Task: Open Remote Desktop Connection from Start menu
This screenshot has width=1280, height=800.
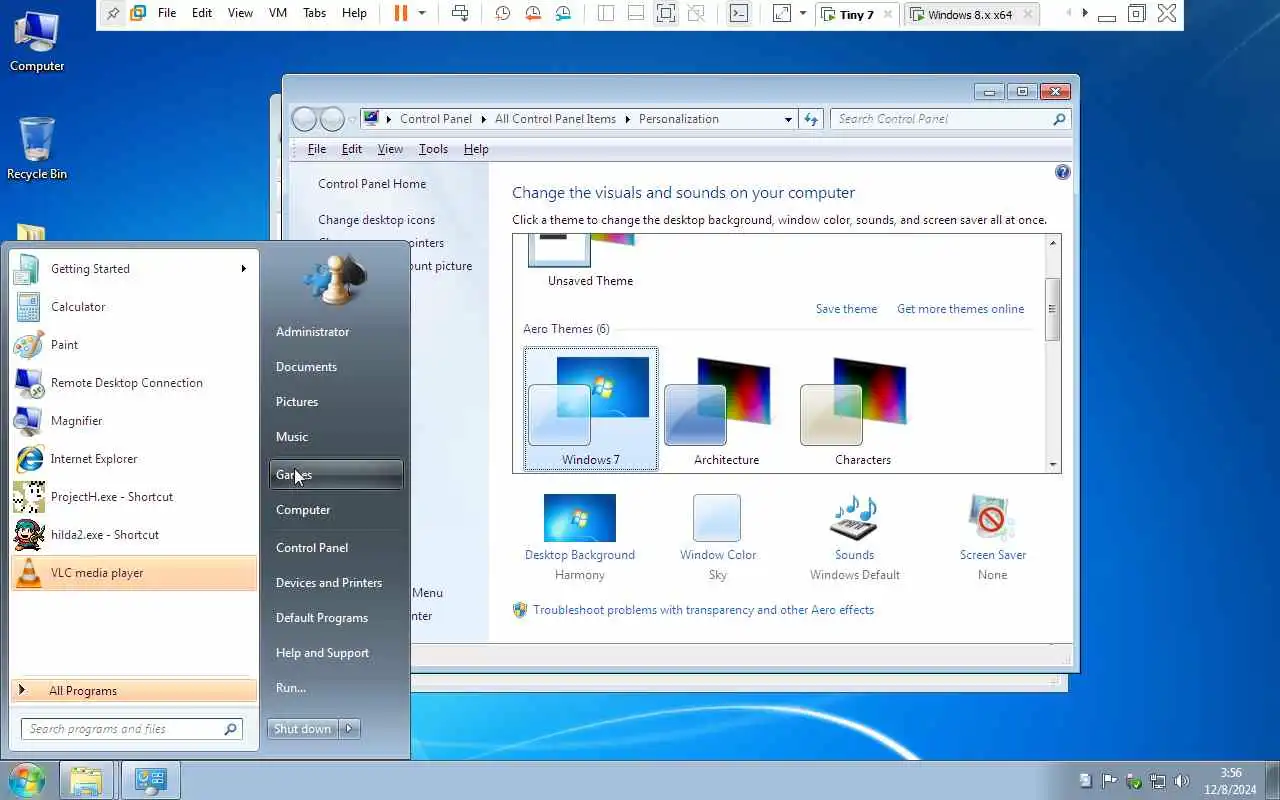Action: pyautogui.click(x=134, y=383)
